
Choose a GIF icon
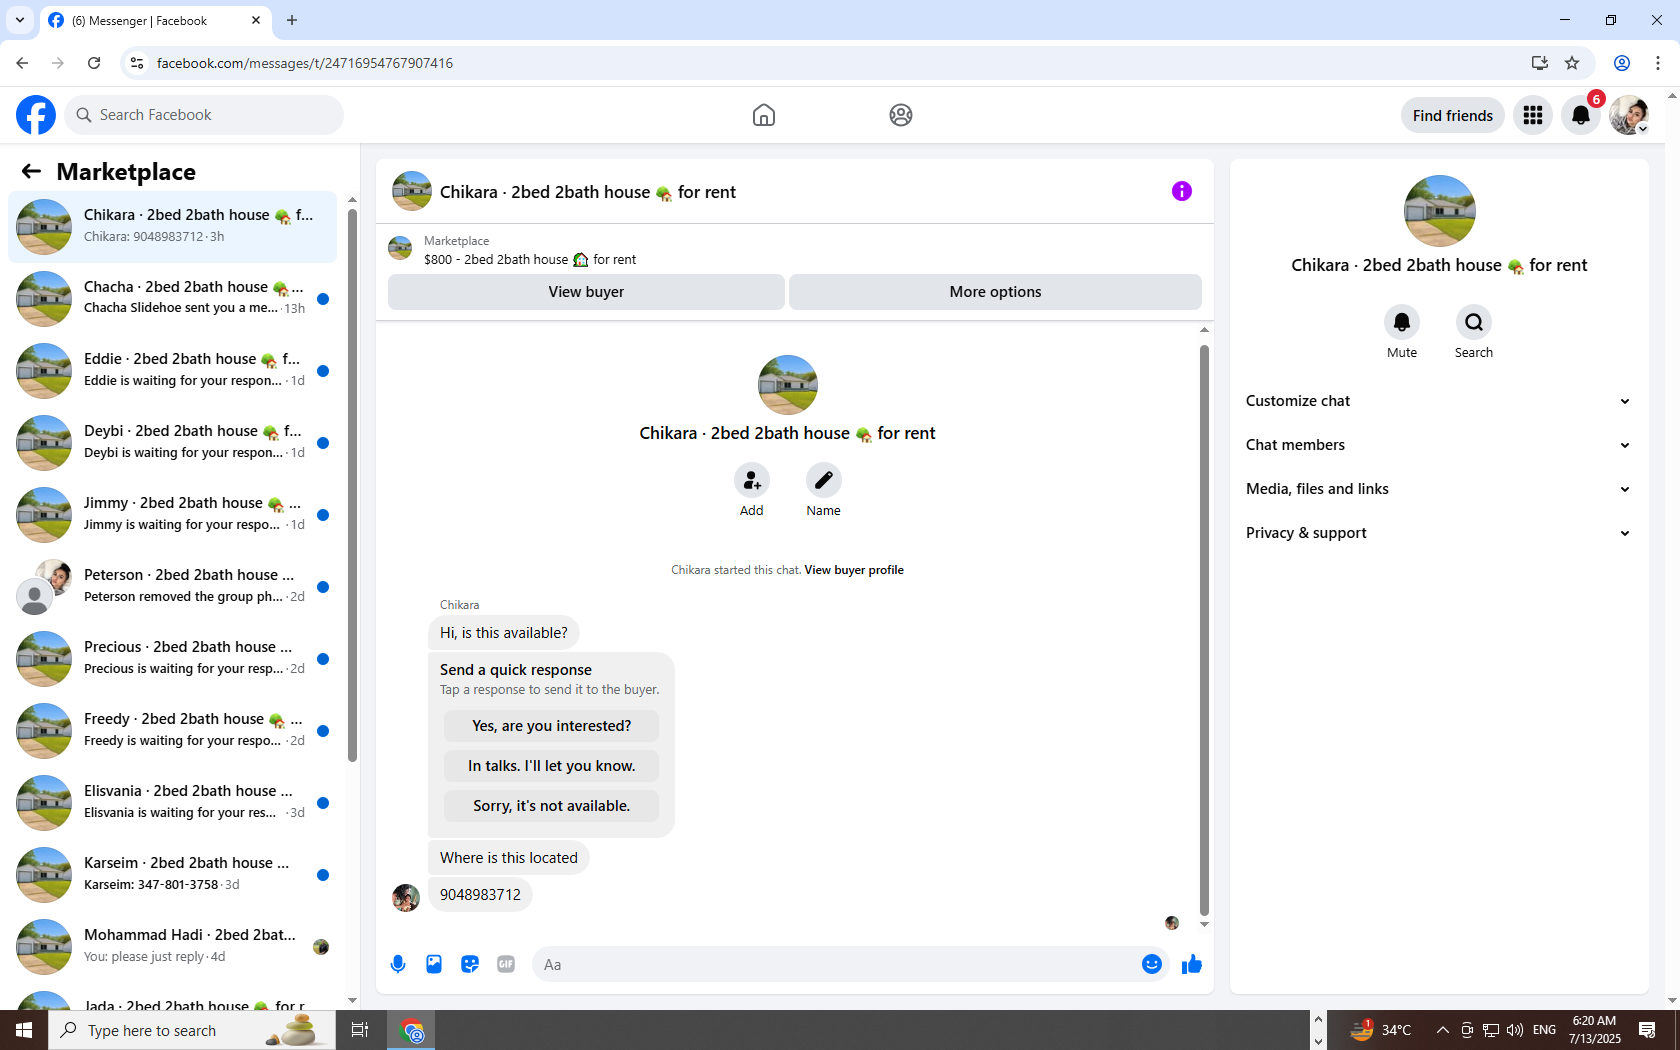click(x=506, y=964)
